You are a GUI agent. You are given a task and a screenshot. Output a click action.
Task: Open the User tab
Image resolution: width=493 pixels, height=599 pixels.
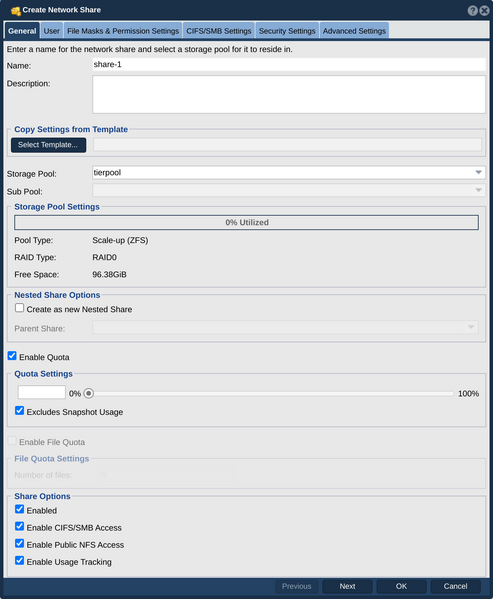pos(52,31)
